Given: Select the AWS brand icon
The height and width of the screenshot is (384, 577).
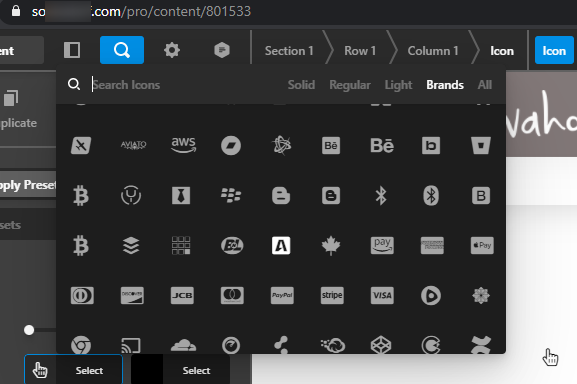Looking at the screenshot, I should [x=184, y=145].
